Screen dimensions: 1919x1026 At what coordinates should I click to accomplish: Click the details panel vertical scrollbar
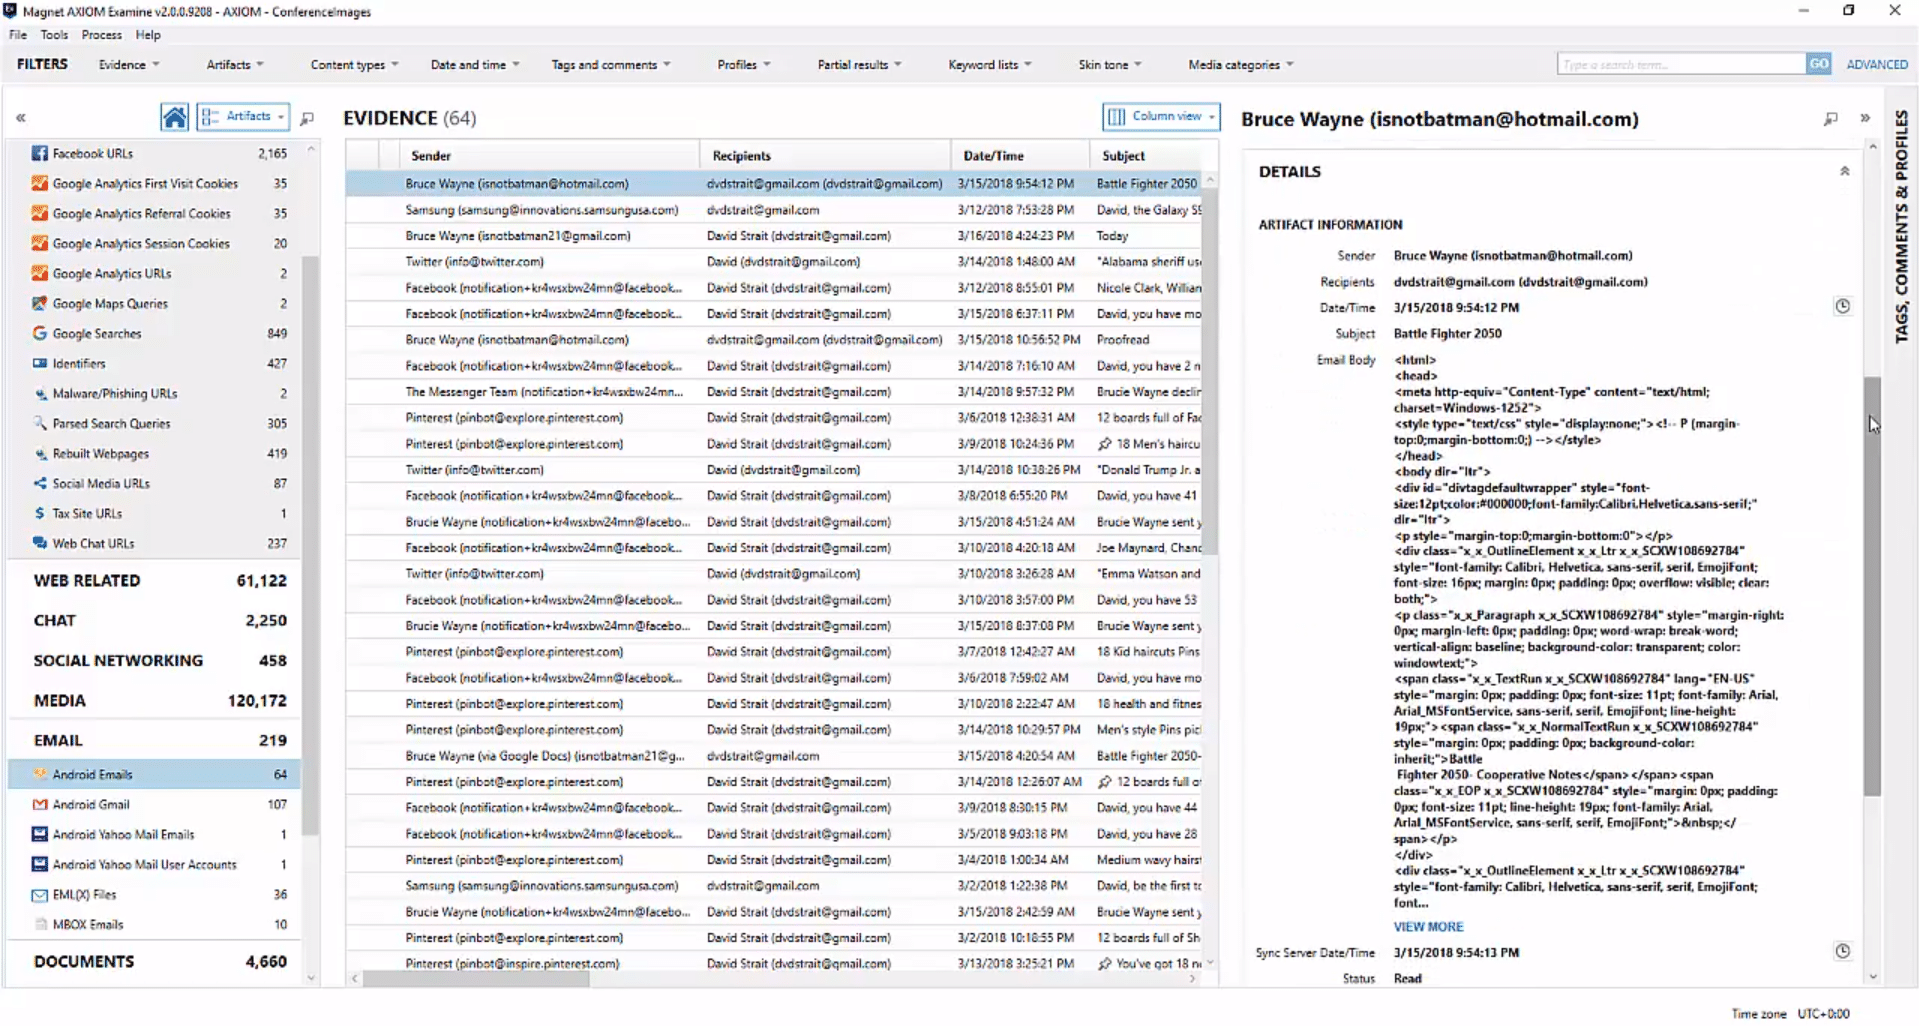coord(1872,586)
